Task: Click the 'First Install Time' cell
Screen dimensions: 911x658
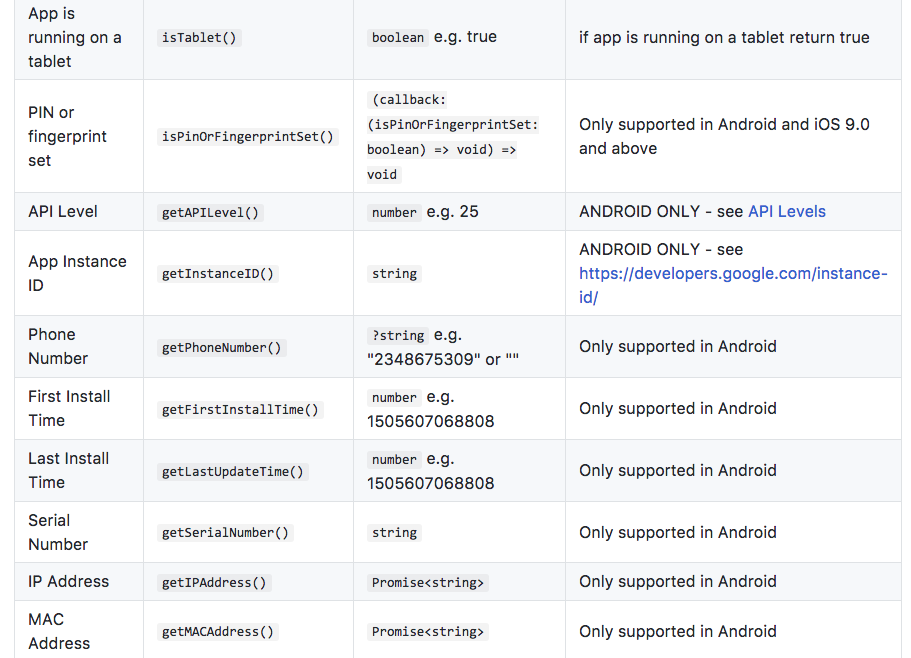Action: 79,409
